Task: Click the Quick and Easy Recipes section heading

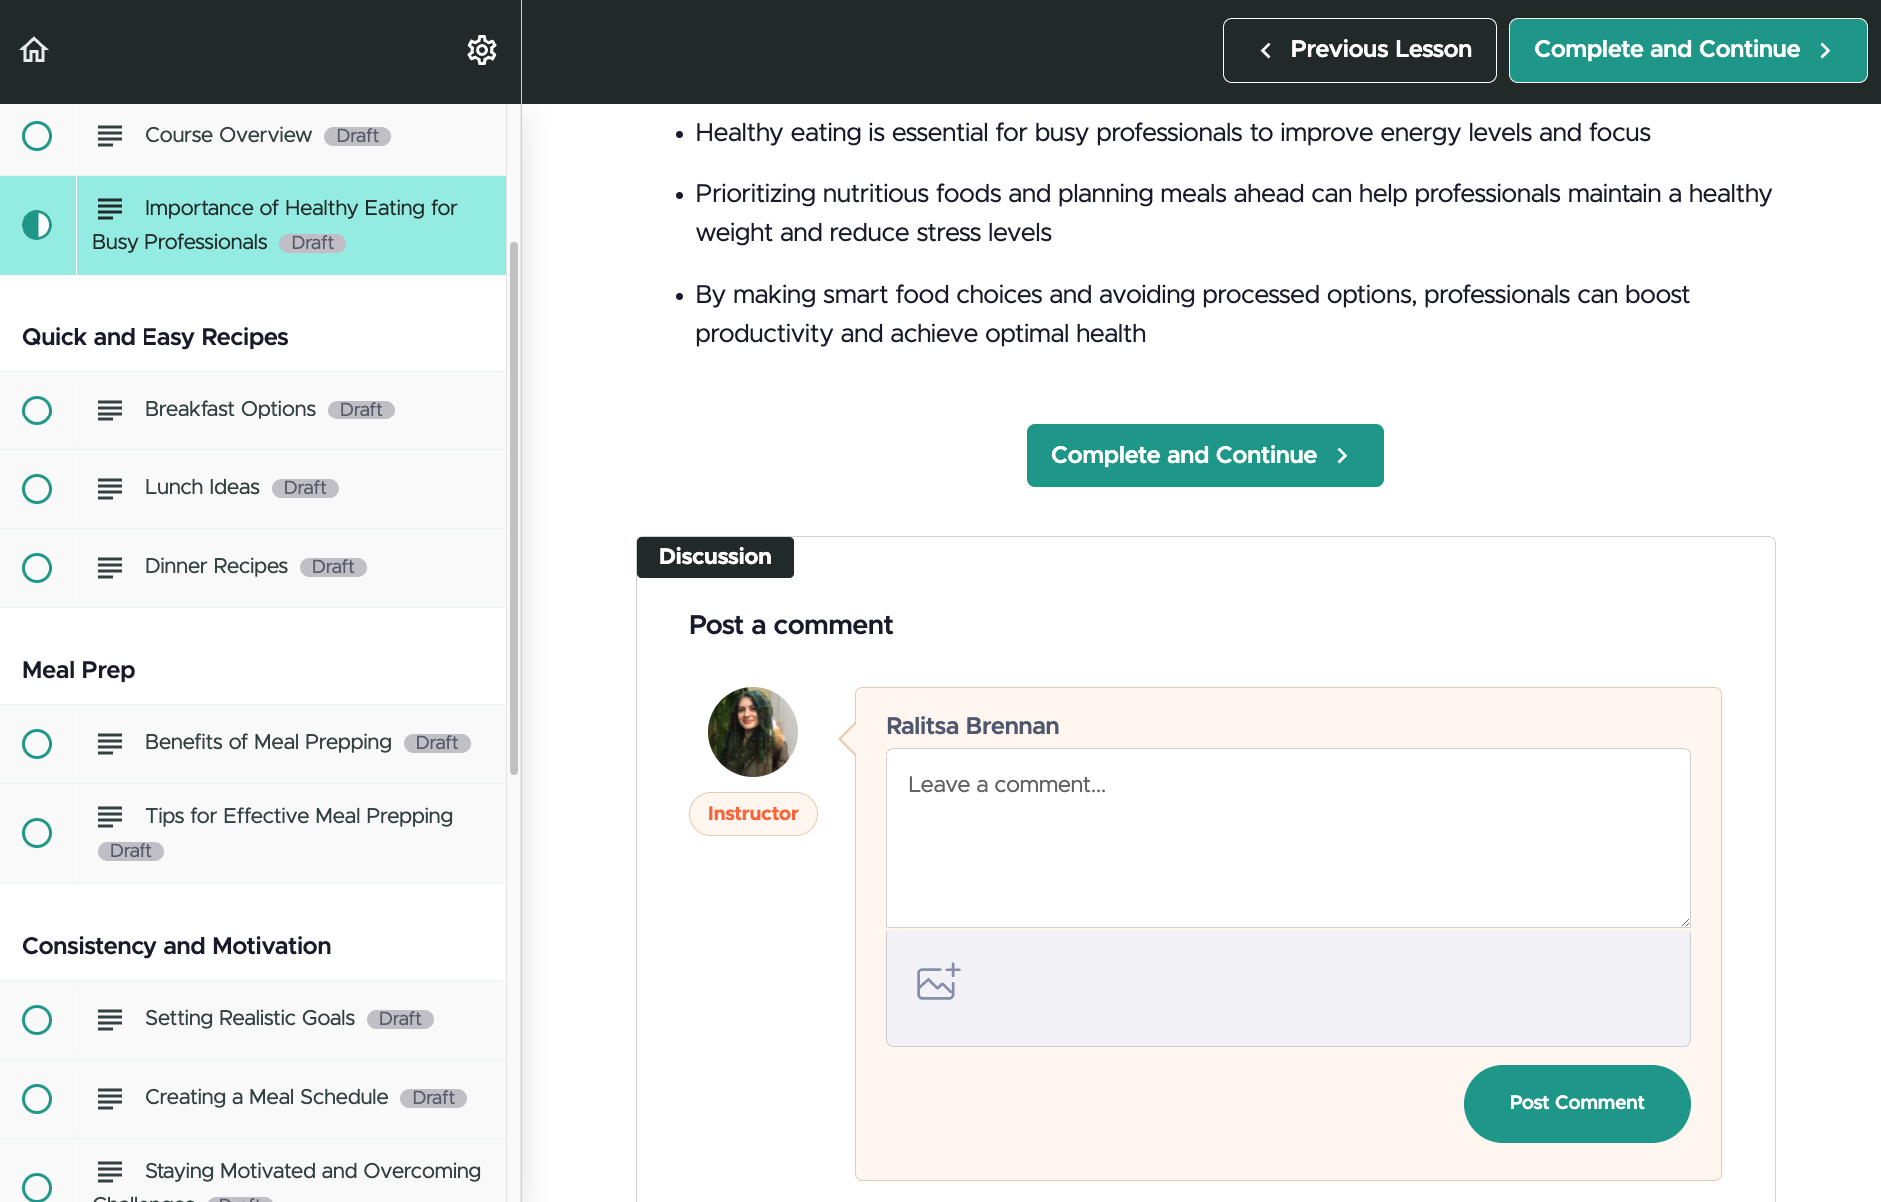Action: tap(155, 337)
